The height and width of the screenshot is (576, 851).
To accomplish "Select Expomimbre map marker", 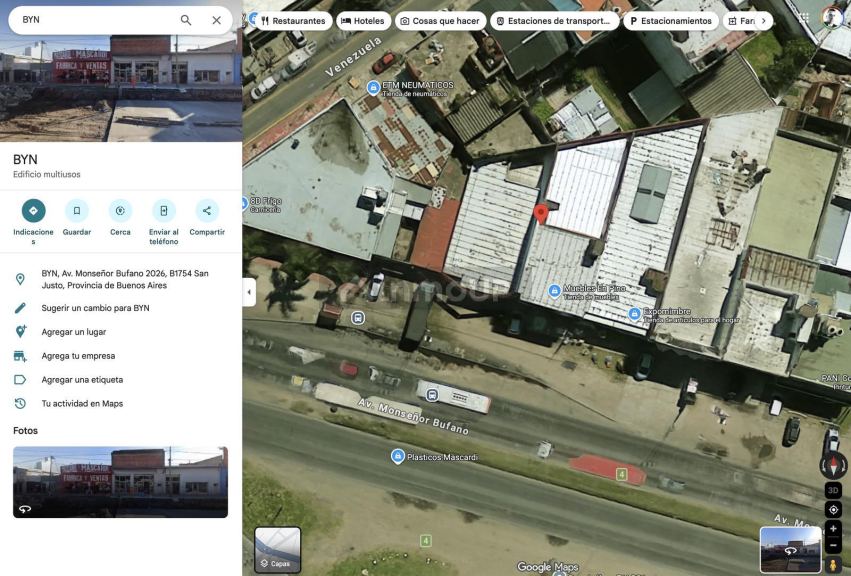I will [x=634, y=313].
